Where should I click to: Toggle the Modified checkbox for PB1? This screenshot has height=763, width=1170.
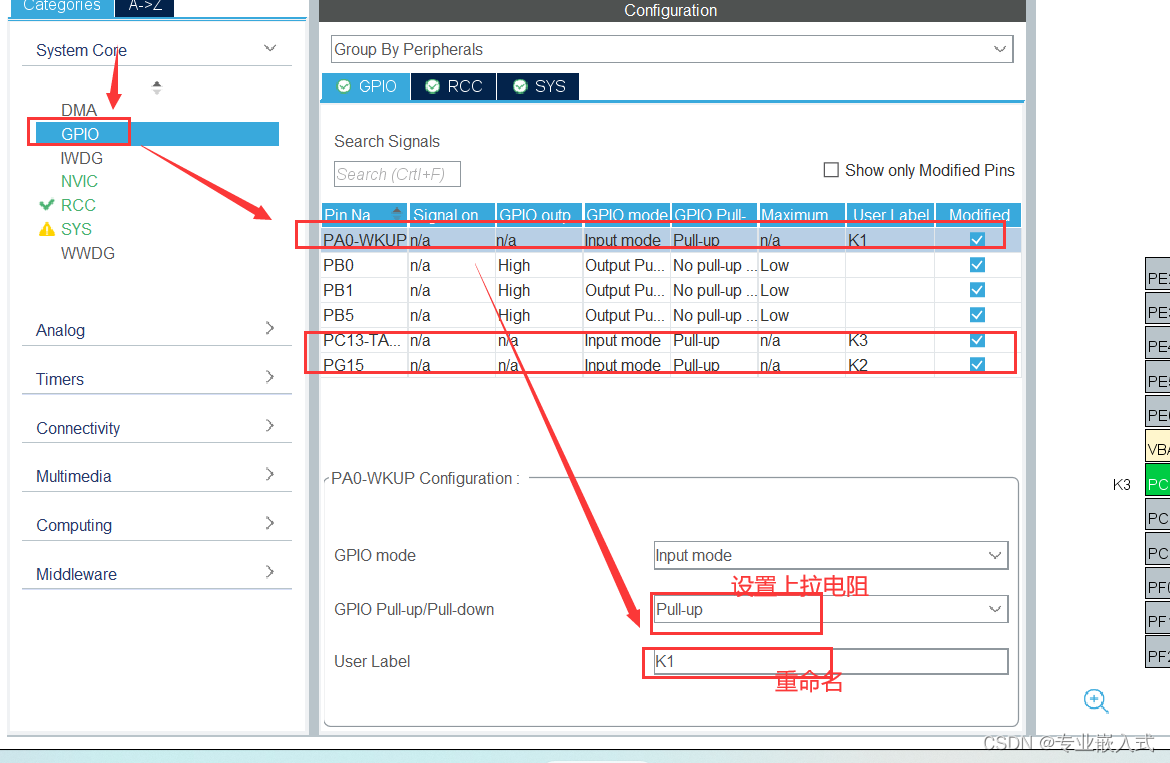coord(977,289)
